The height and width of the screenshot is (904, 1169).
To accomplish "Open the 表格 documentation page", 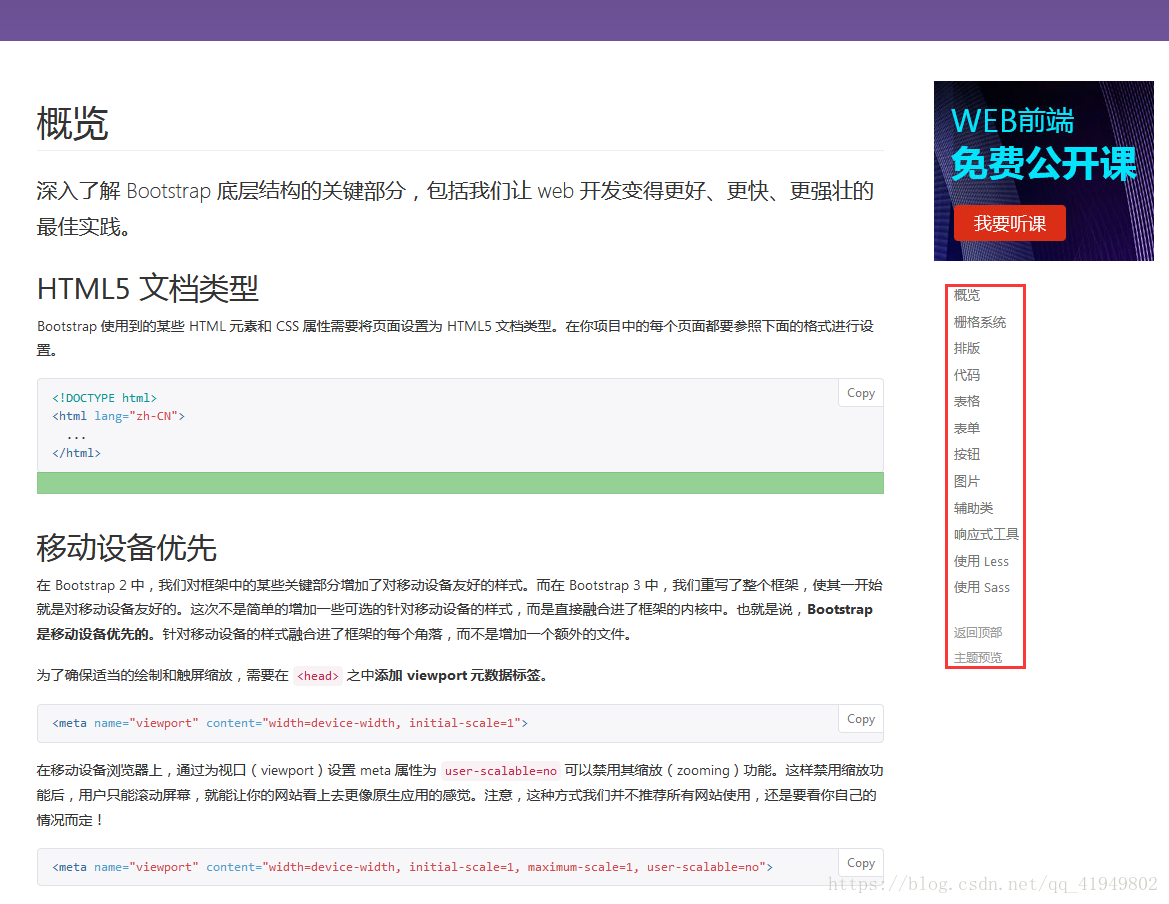I will [x=966, y=400].
